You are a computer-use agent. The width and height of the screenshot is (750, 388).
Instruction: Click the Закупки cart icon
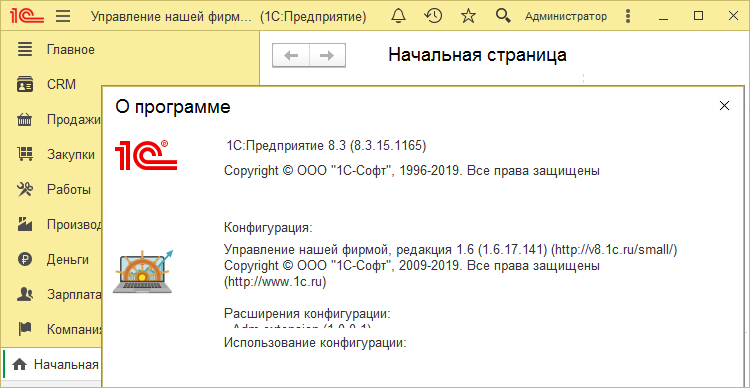click(x=24, y=155)
